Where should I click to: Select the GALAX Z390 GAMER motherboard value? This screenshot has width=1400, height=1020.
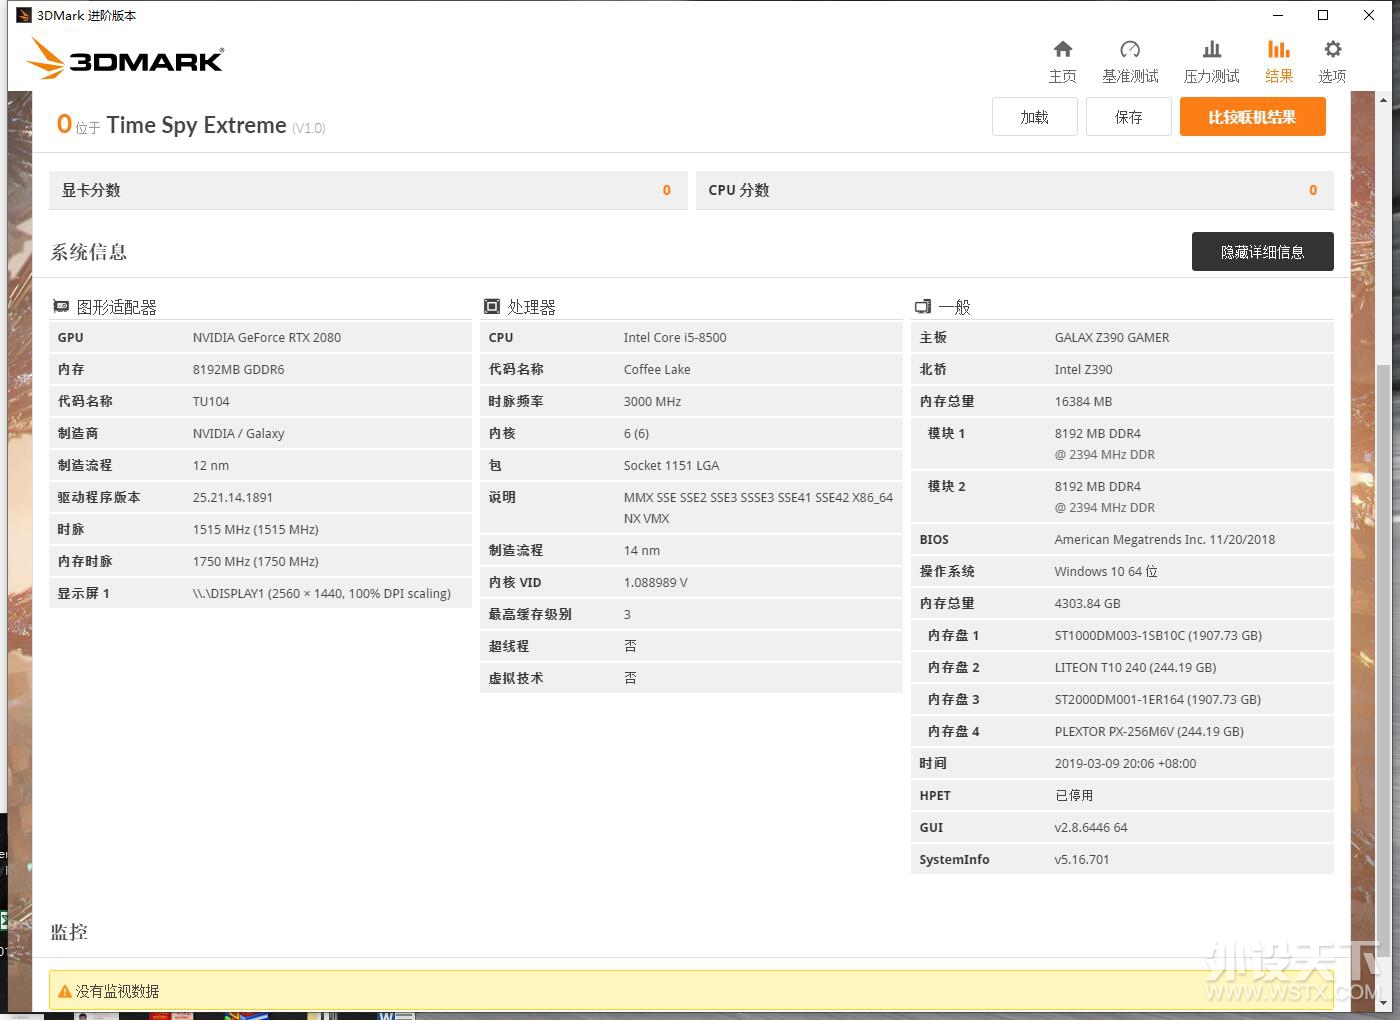click(1112, 337)
